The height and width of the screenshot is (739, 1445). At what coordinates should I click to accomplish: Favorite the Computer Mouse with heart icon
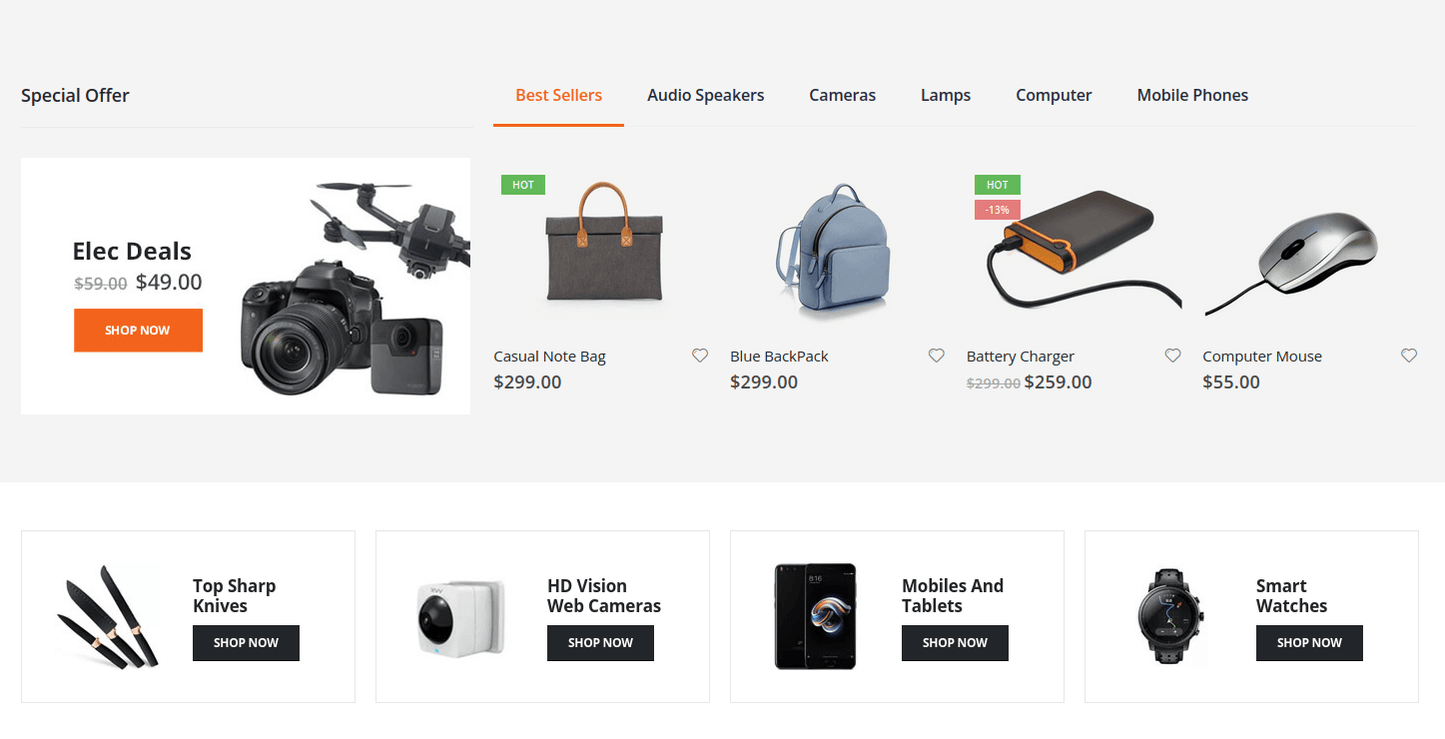1409,355
